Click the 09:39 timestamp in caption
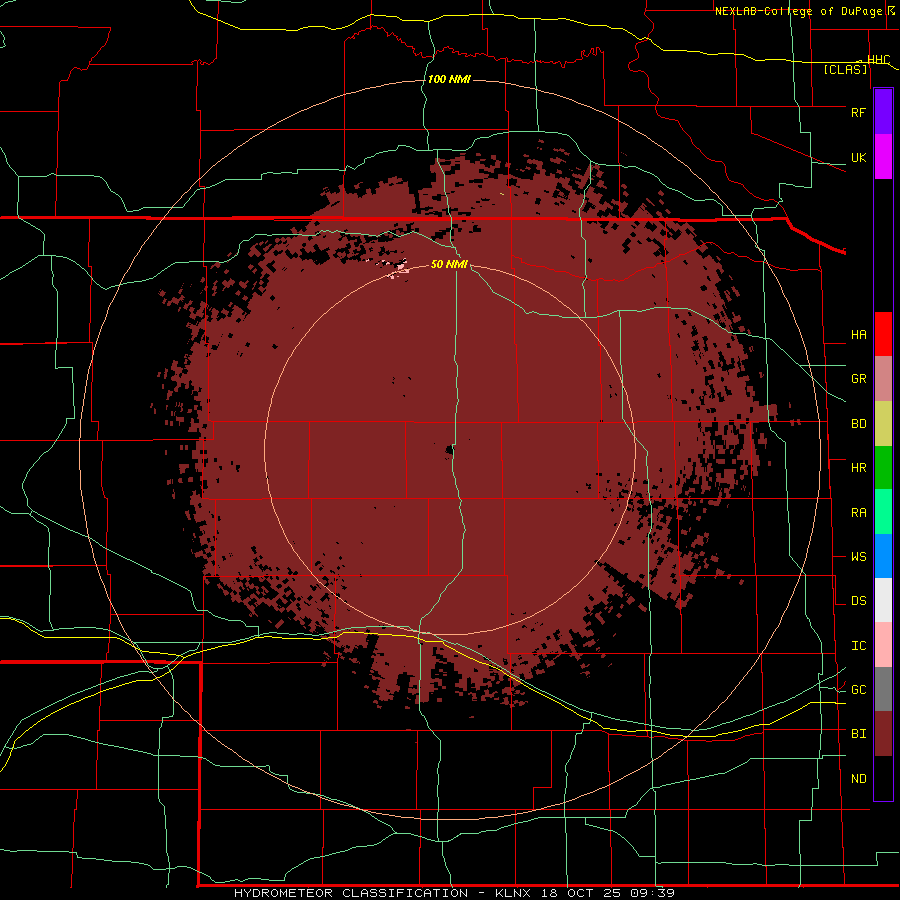 [651, 893]
